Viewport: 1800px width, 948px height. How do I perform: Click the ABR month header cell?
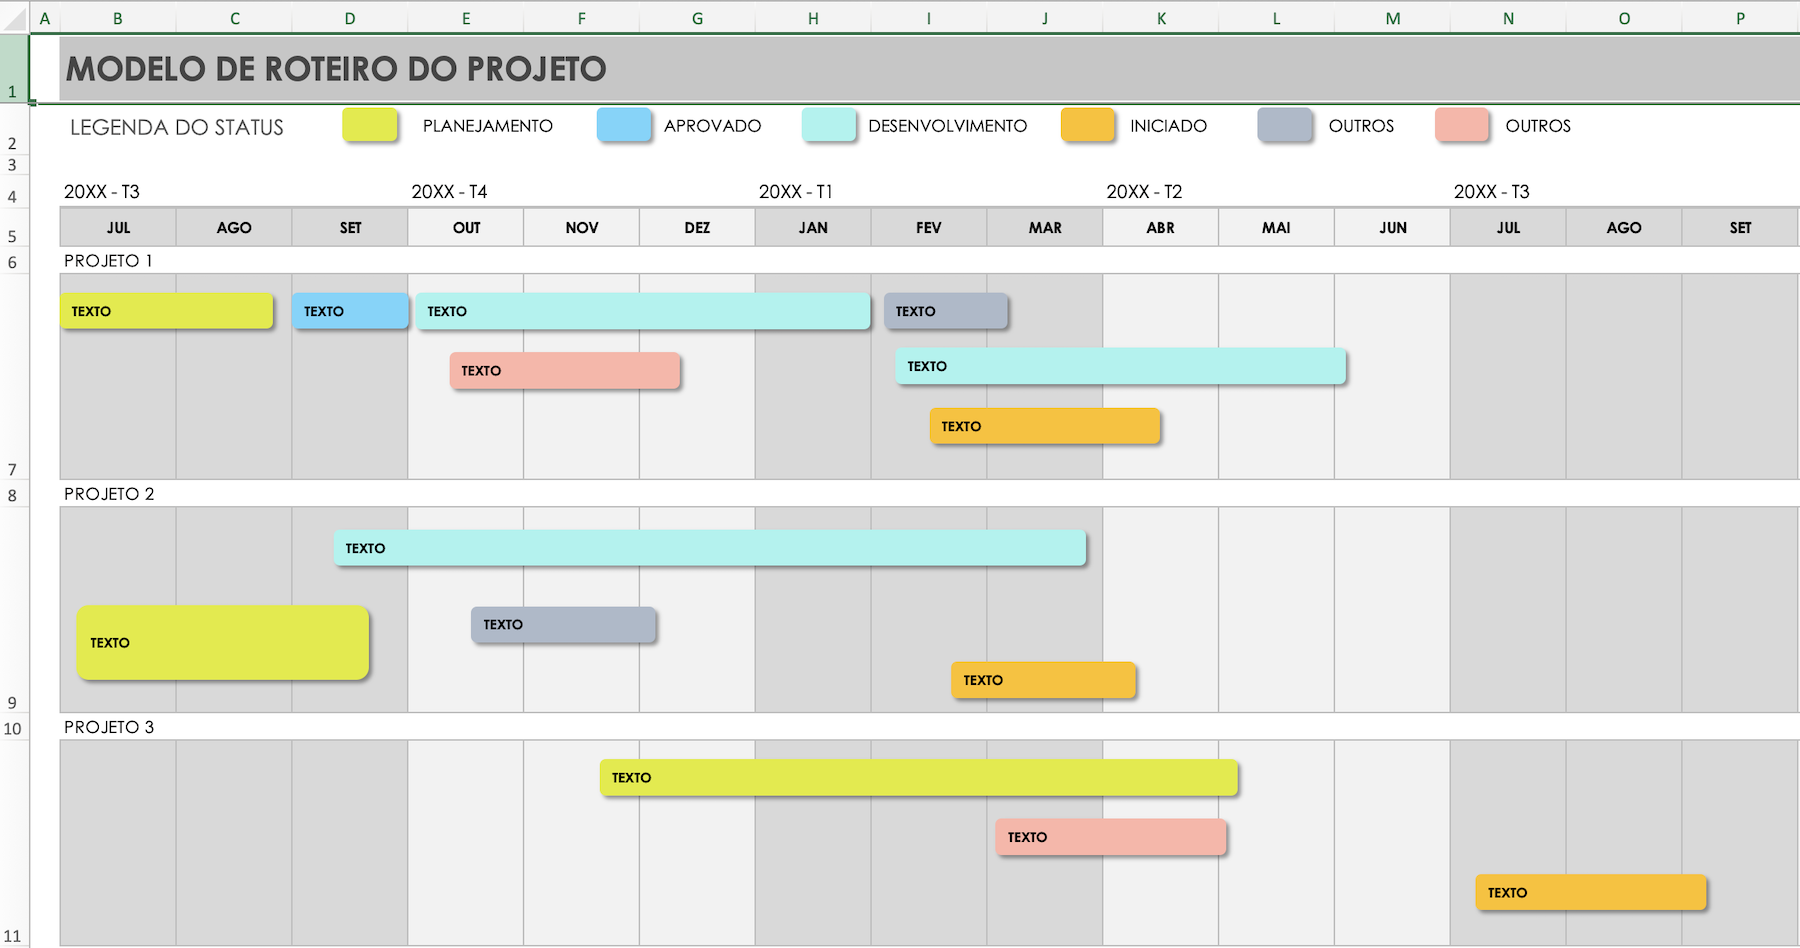coord(1161,227)
